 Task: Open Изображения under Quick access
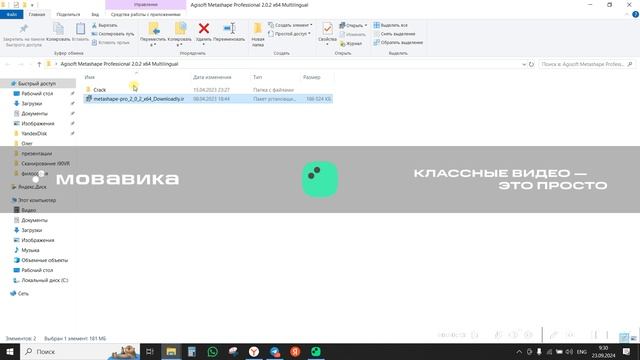coord(38,123)
